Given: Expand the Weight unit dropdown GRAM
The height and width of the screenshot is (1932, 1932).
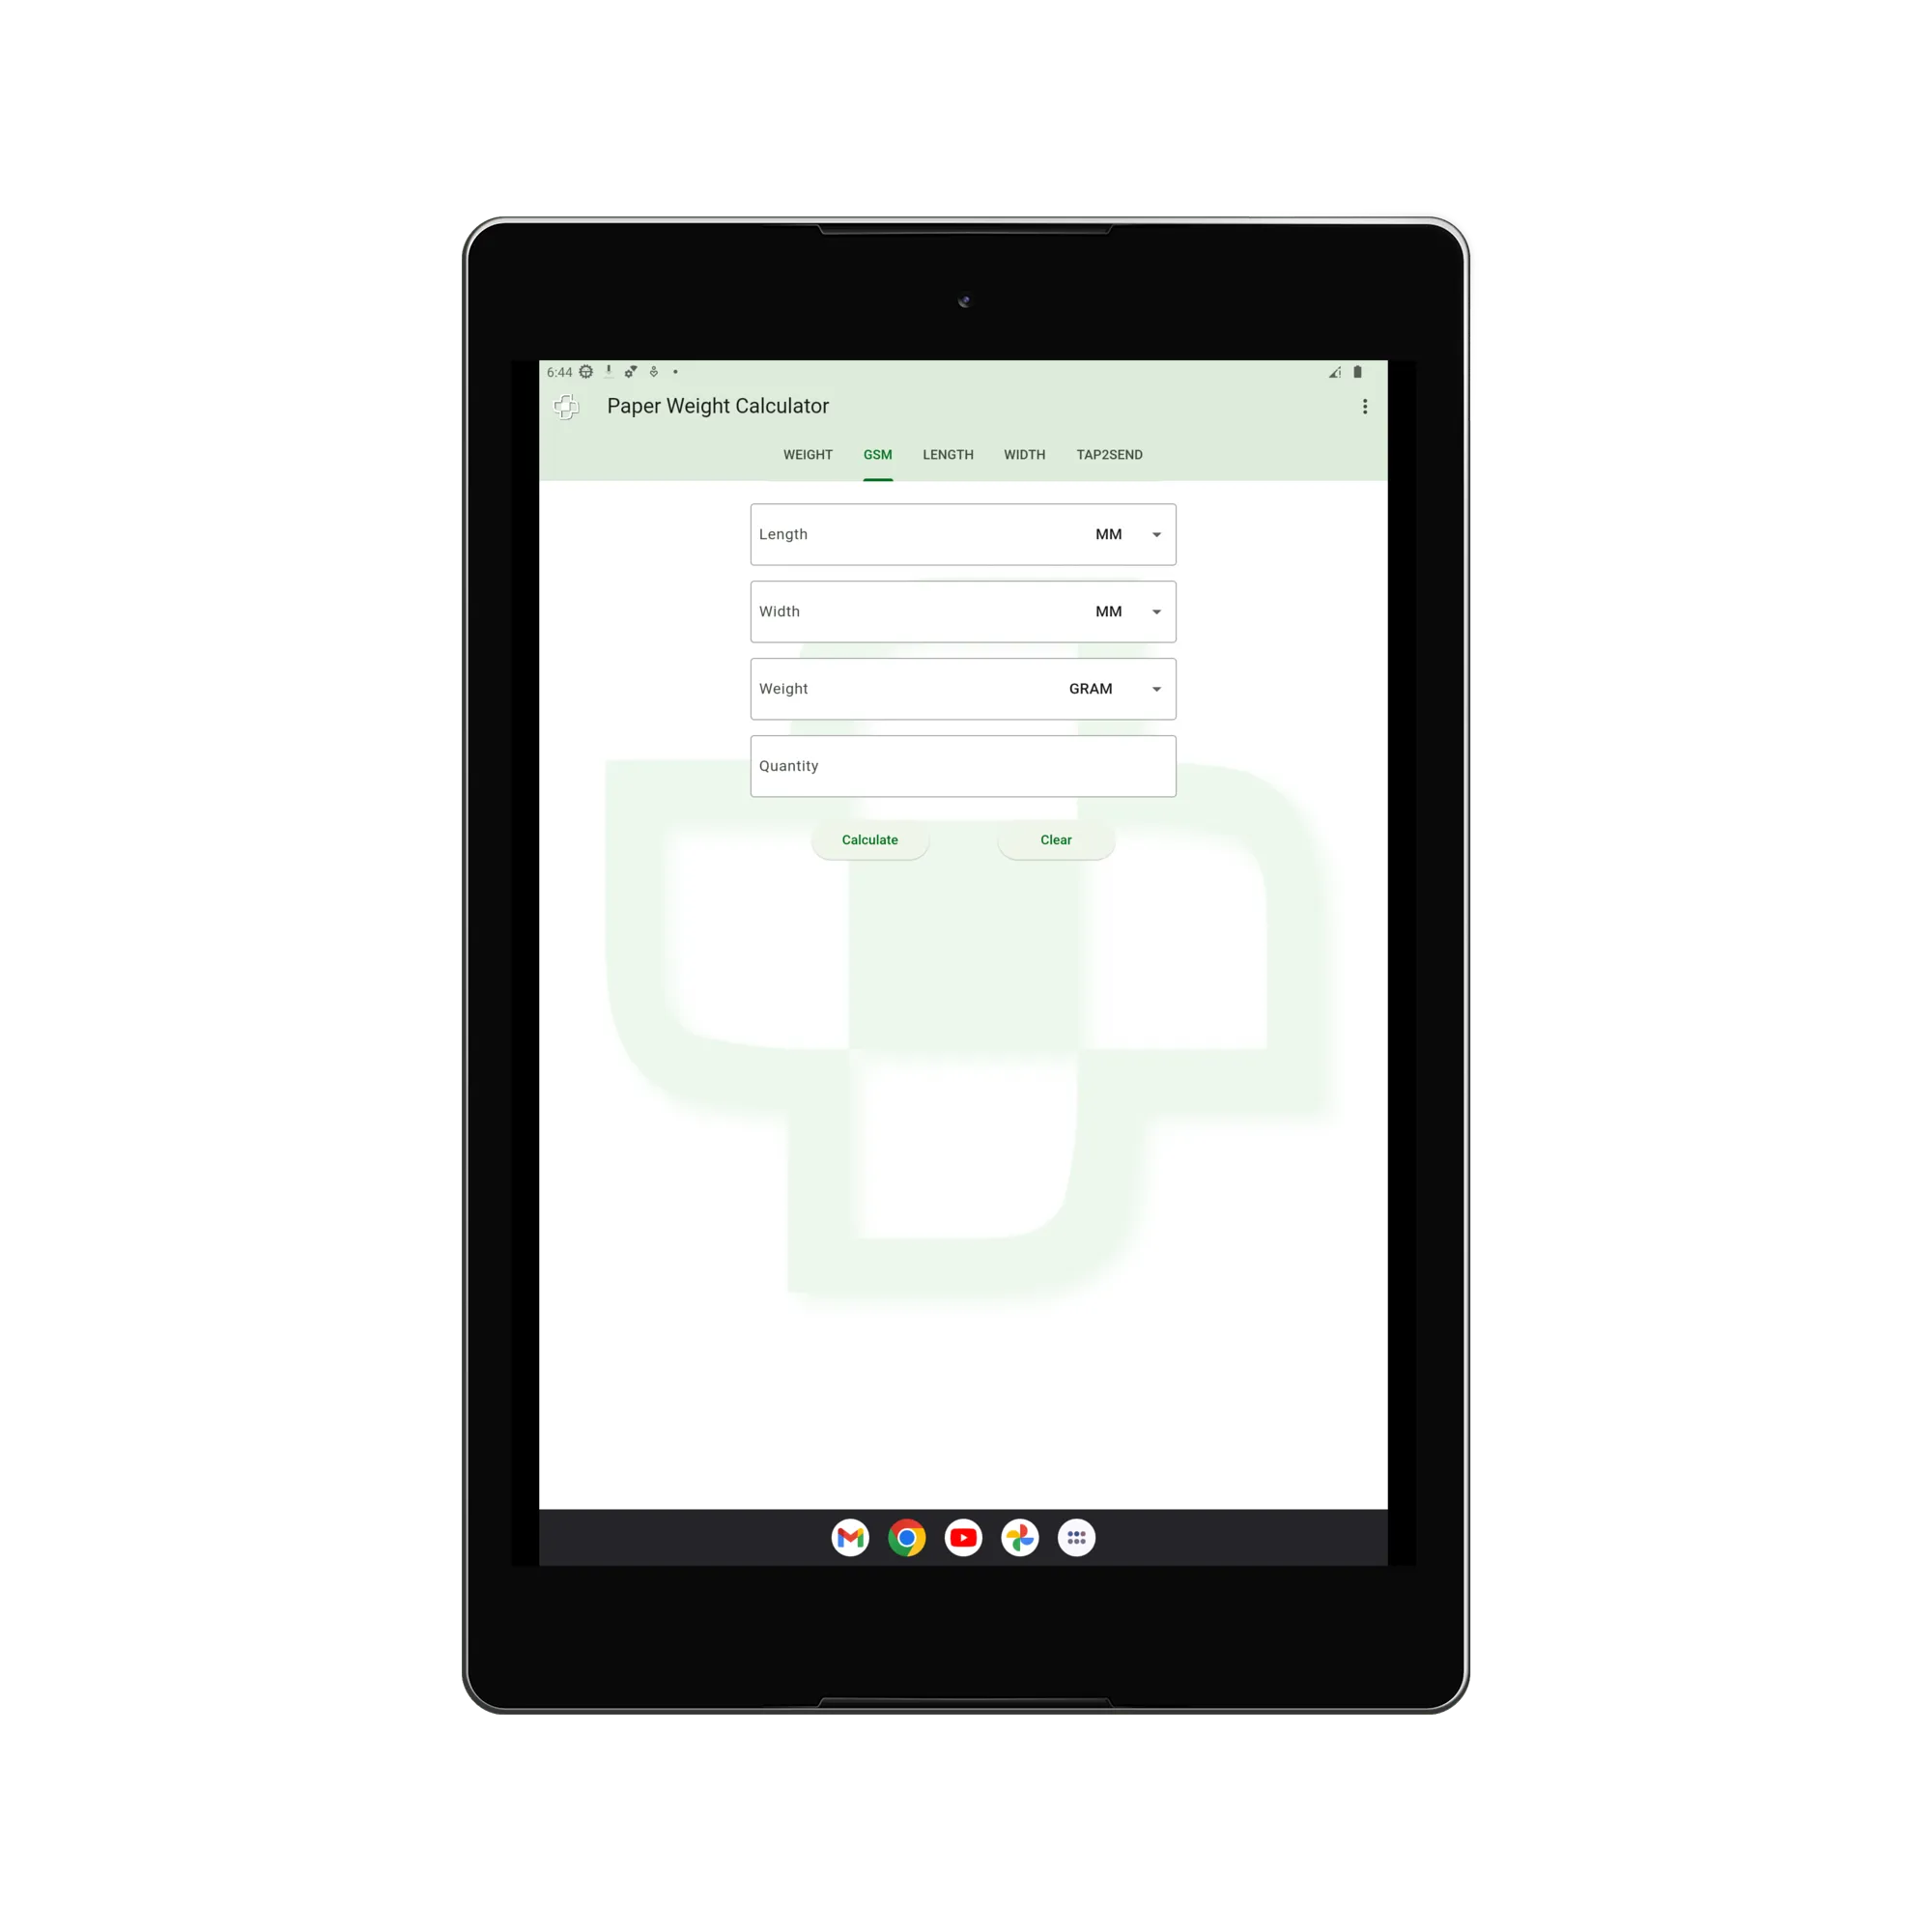Looking at the screenshot, I should (x=1155, y=688).
